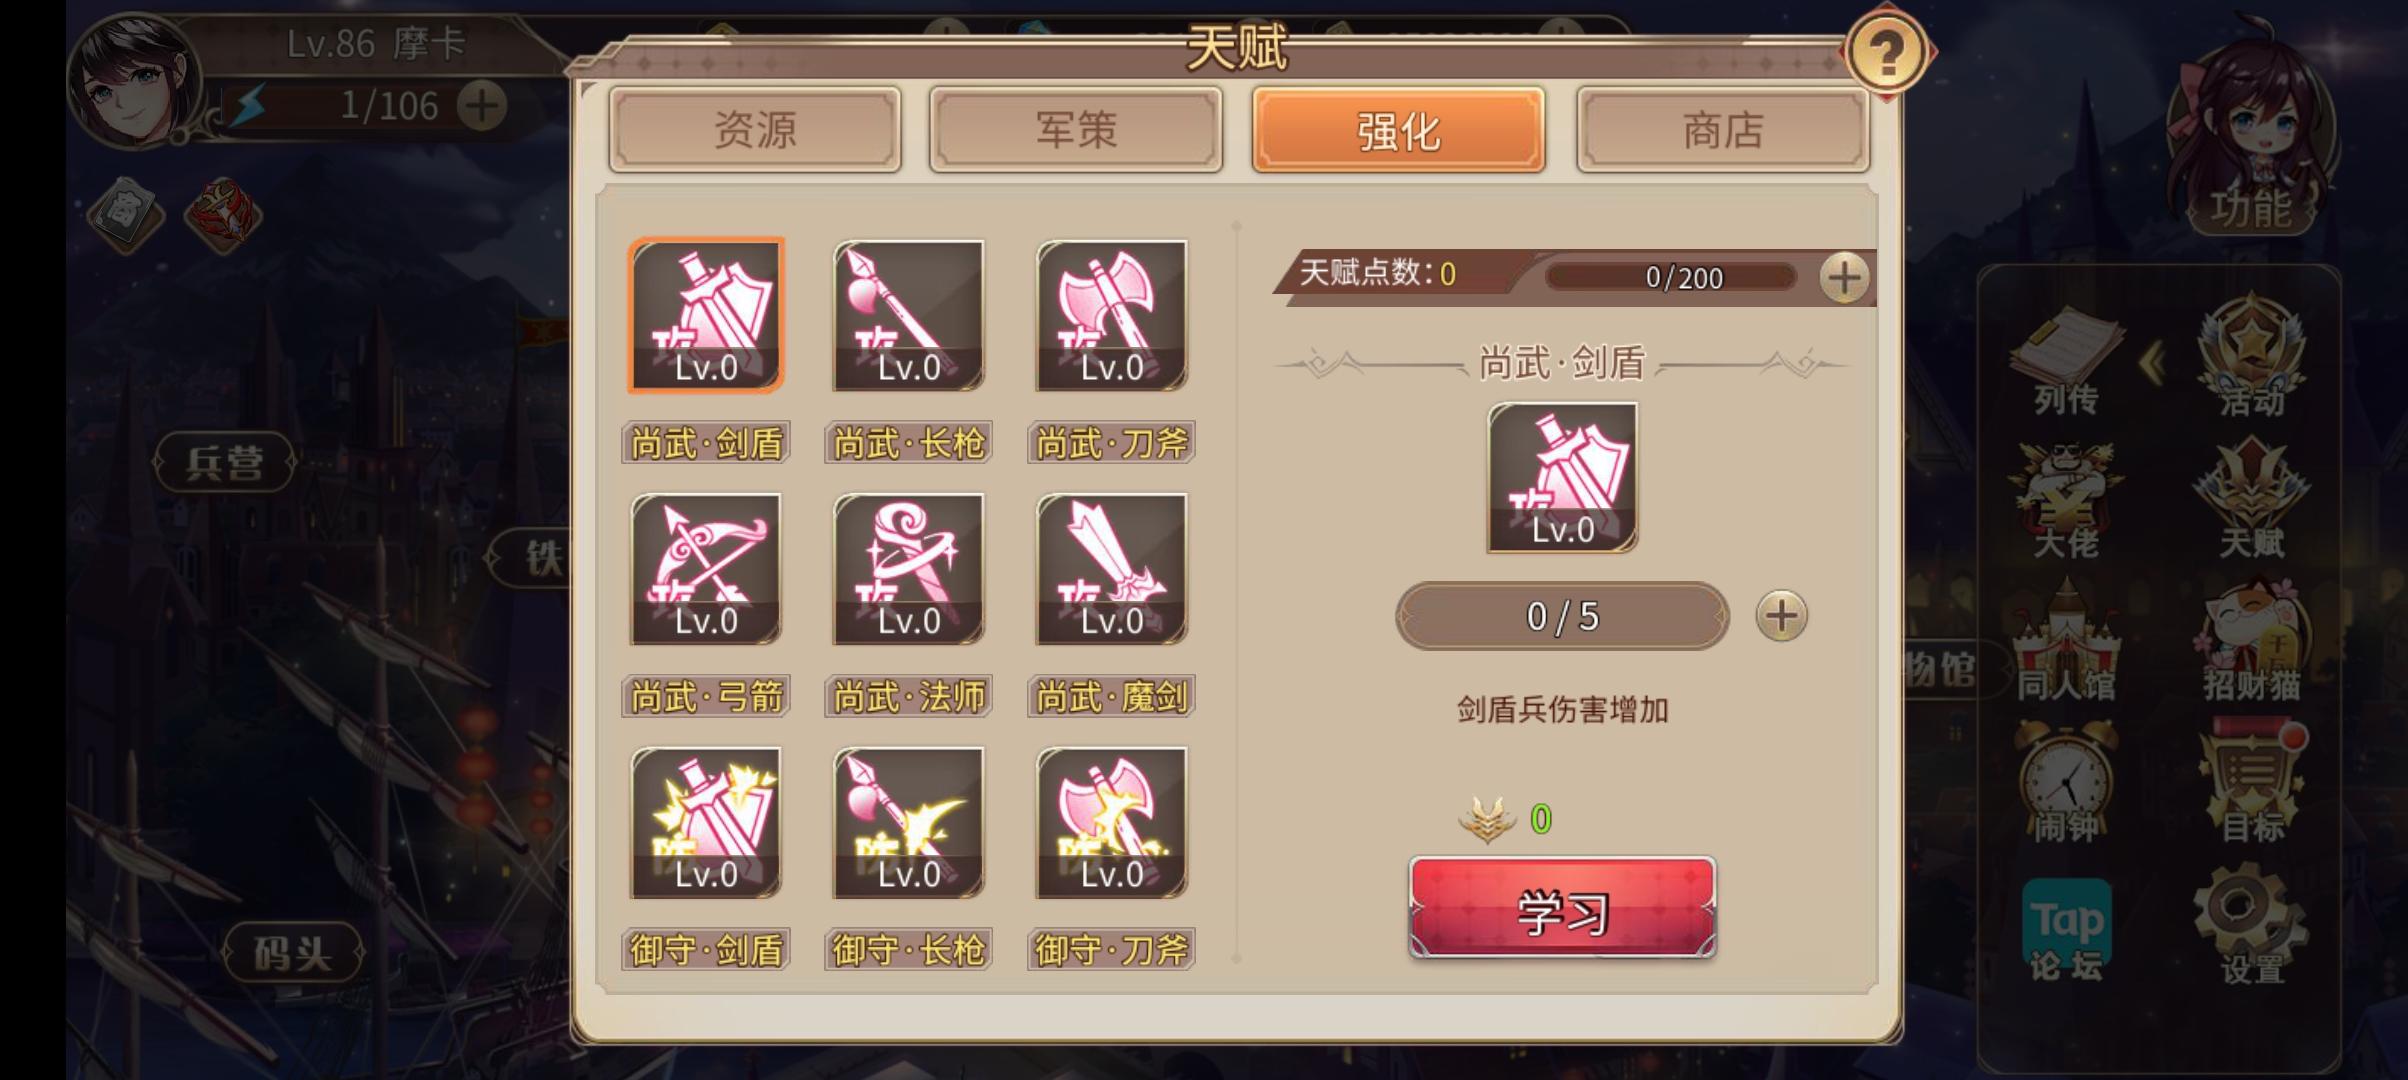Viewport: 2408px width, 1080px height.
Task: Switch to the 军策 tab
Action: [x=1076, y=130]
